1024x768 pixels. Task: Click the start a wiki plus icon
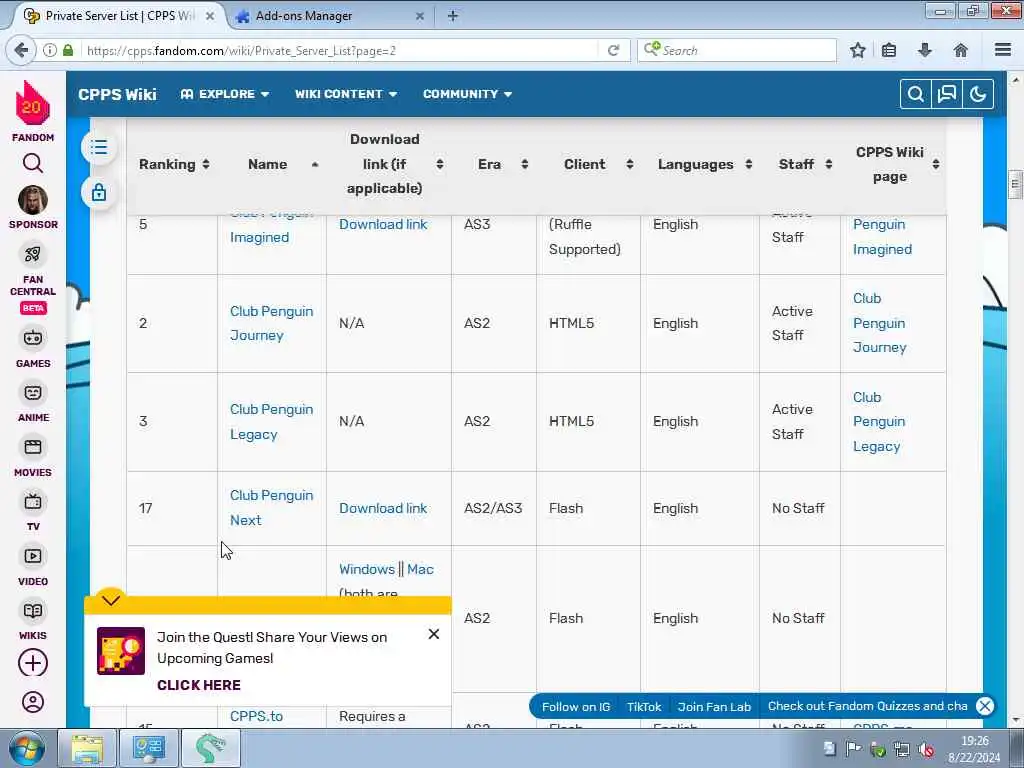tap(33, 663)
